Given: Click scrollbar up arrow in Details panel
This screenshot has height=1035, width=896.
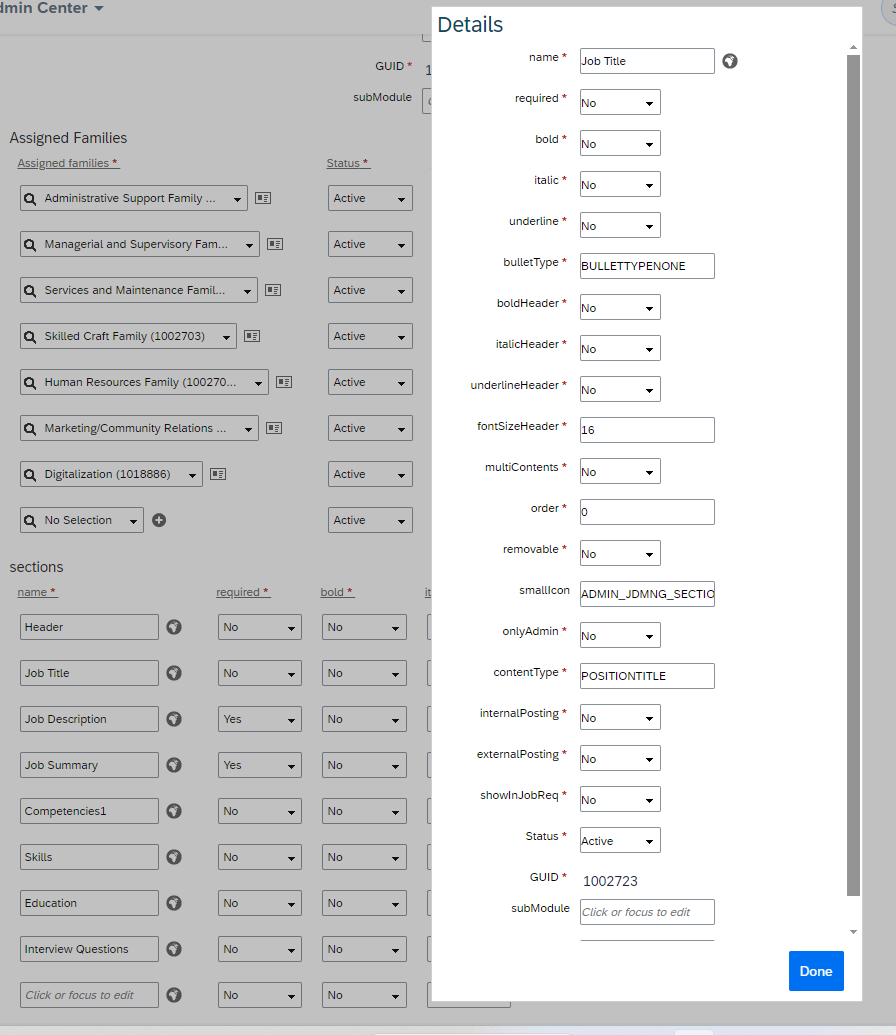Looking at the screenshot, I should click(x=853, y=48).
